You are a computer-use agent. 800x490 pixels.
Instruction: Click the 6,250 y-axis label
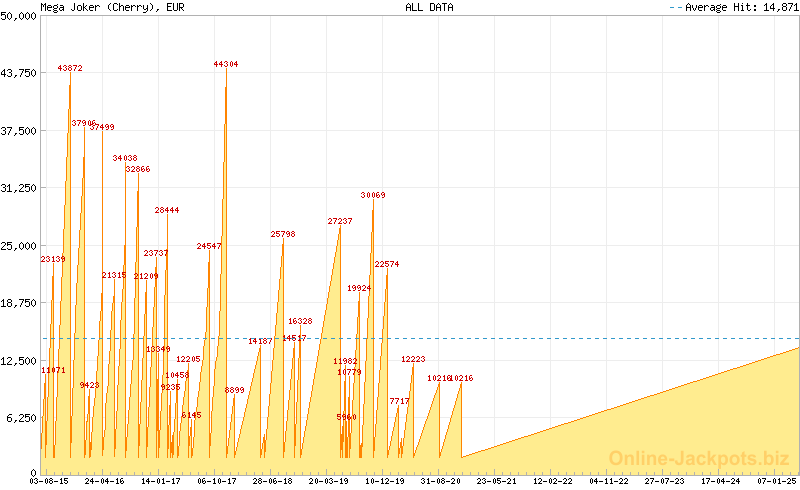[21, 418]
